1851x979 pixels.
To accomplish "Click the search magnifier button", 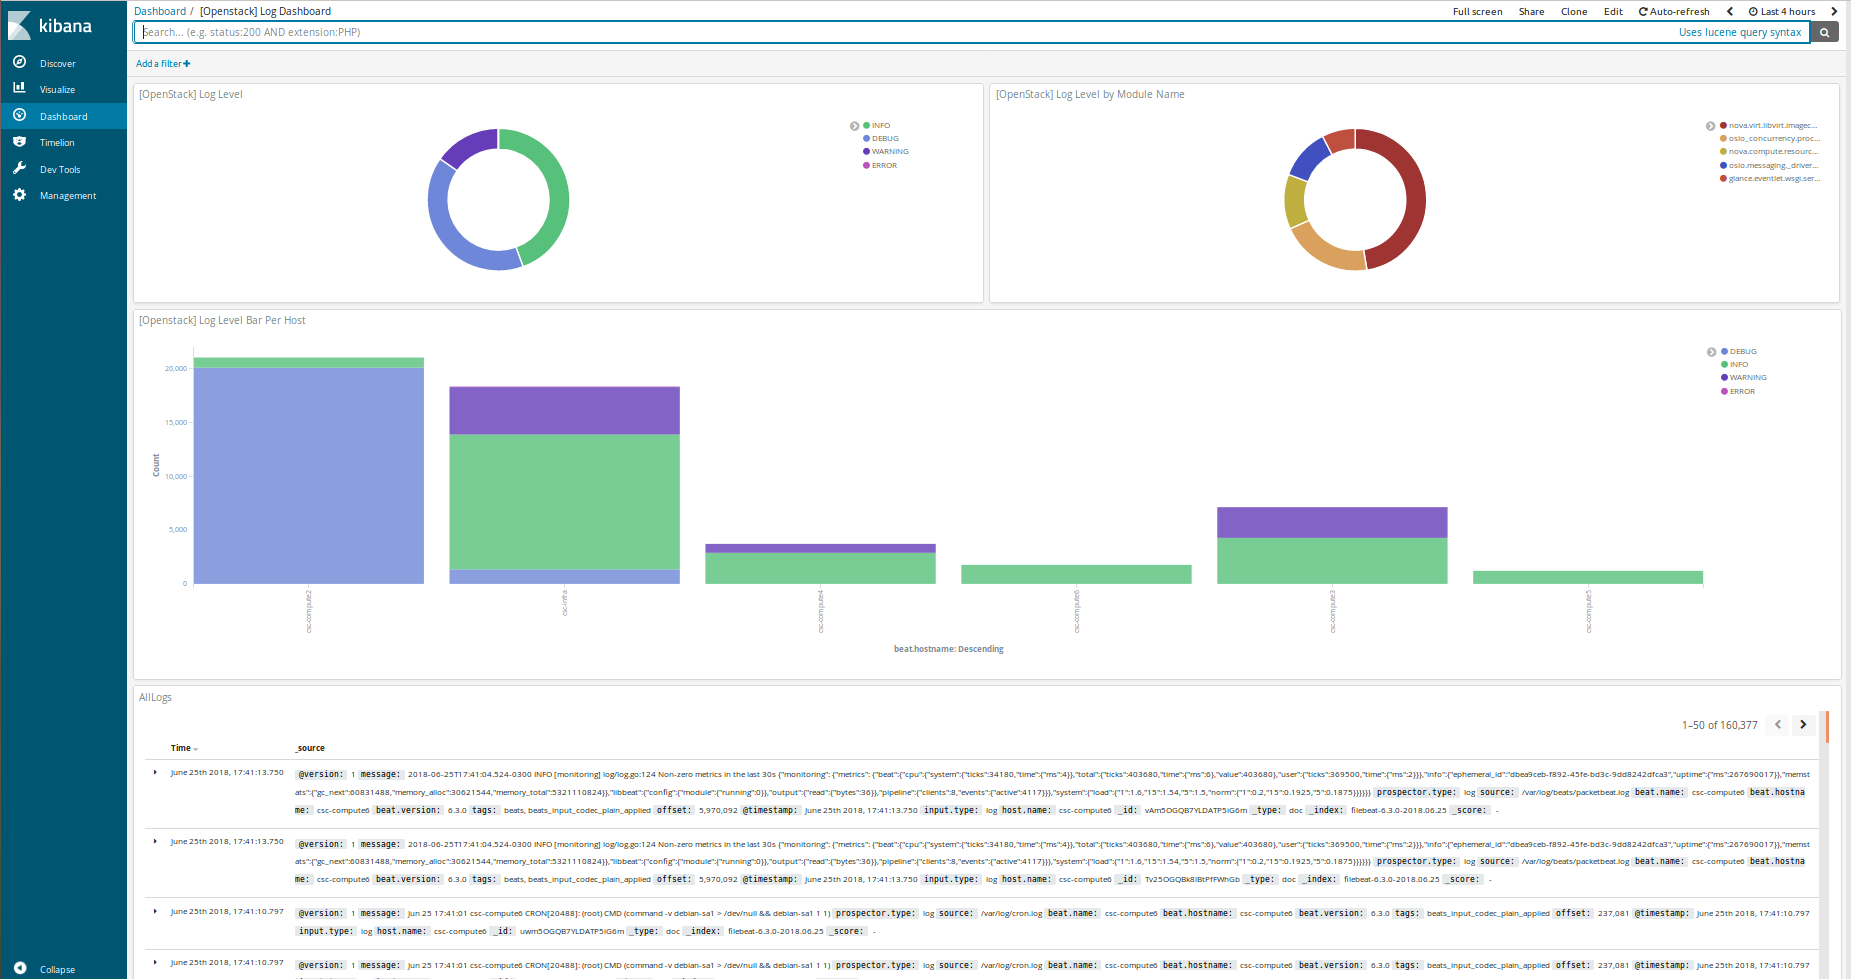I will pos(1824,31).
